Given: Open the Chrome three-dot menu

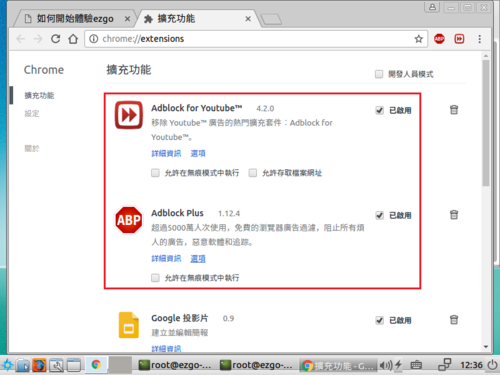Looking at the screenshot, I should click(480, 39).
